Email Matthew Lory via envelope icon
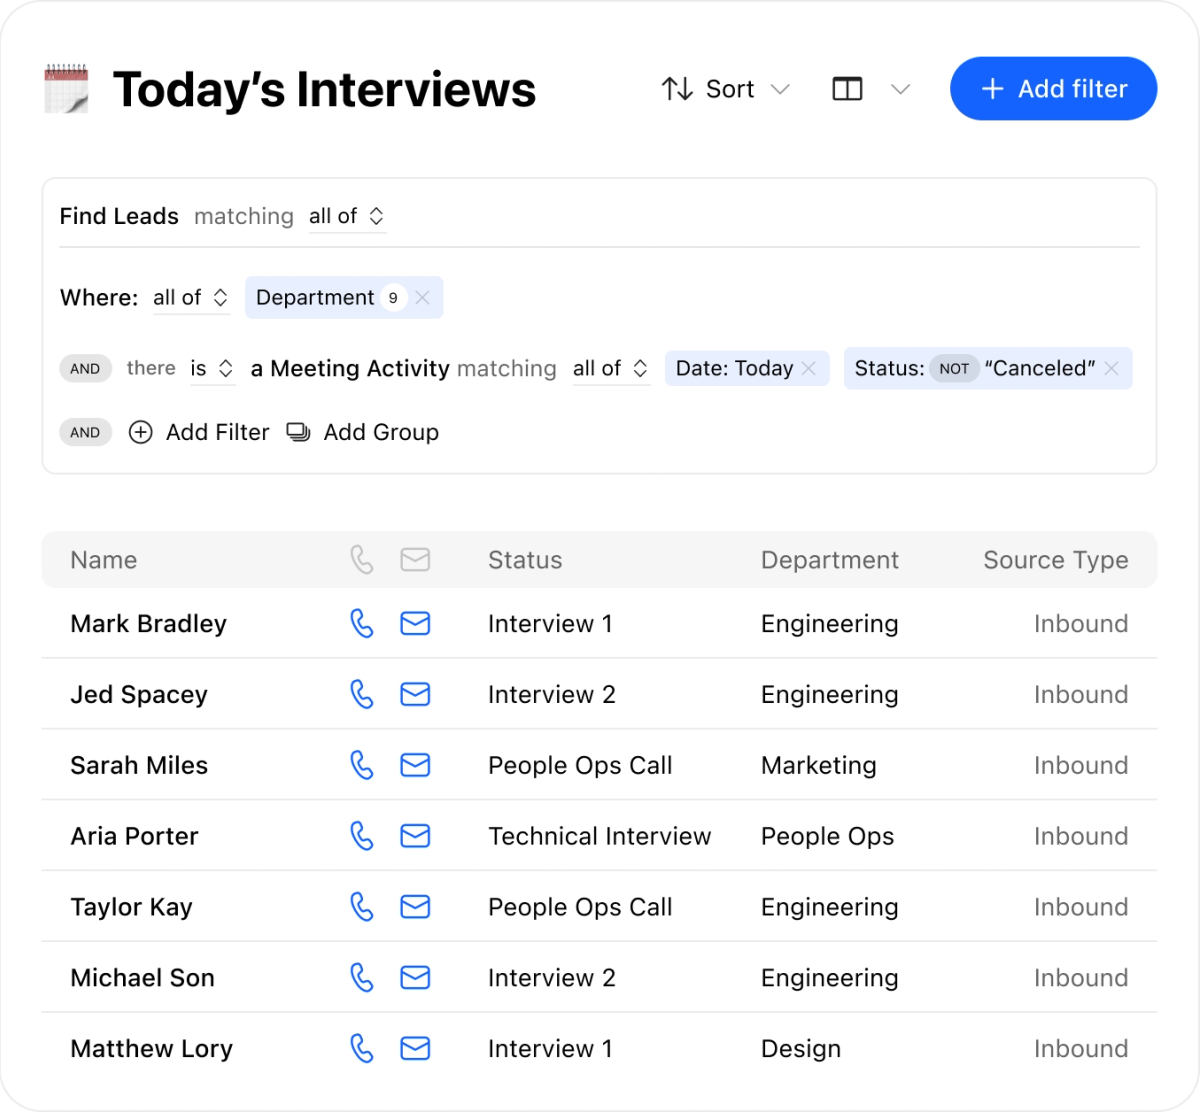The height and width of the screenshot is (1112, 1200). [415, 1049]
